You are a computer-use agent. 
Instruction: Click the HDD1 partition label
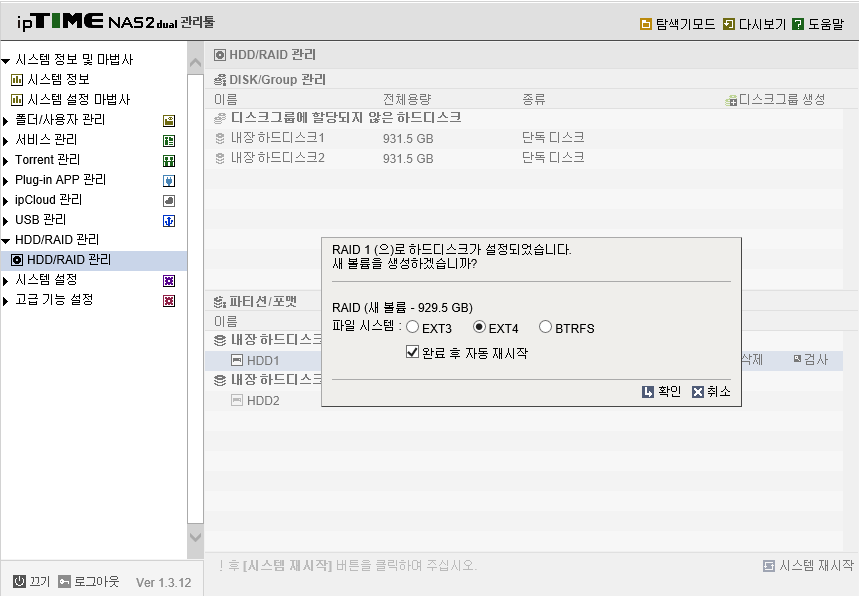tap(263, 360)
